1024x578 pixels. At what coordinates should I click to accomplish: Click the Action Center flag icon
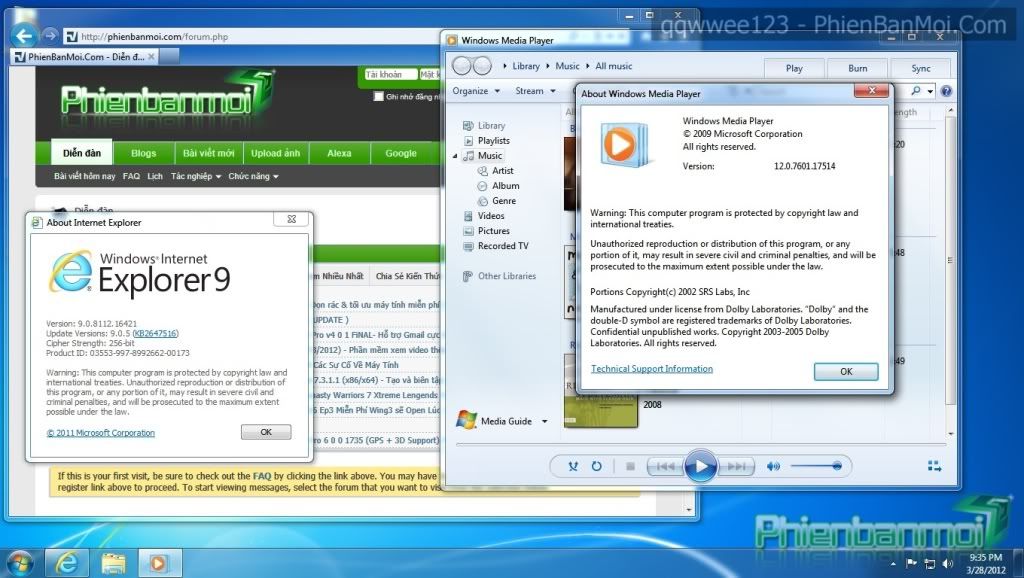click(912, 563)
